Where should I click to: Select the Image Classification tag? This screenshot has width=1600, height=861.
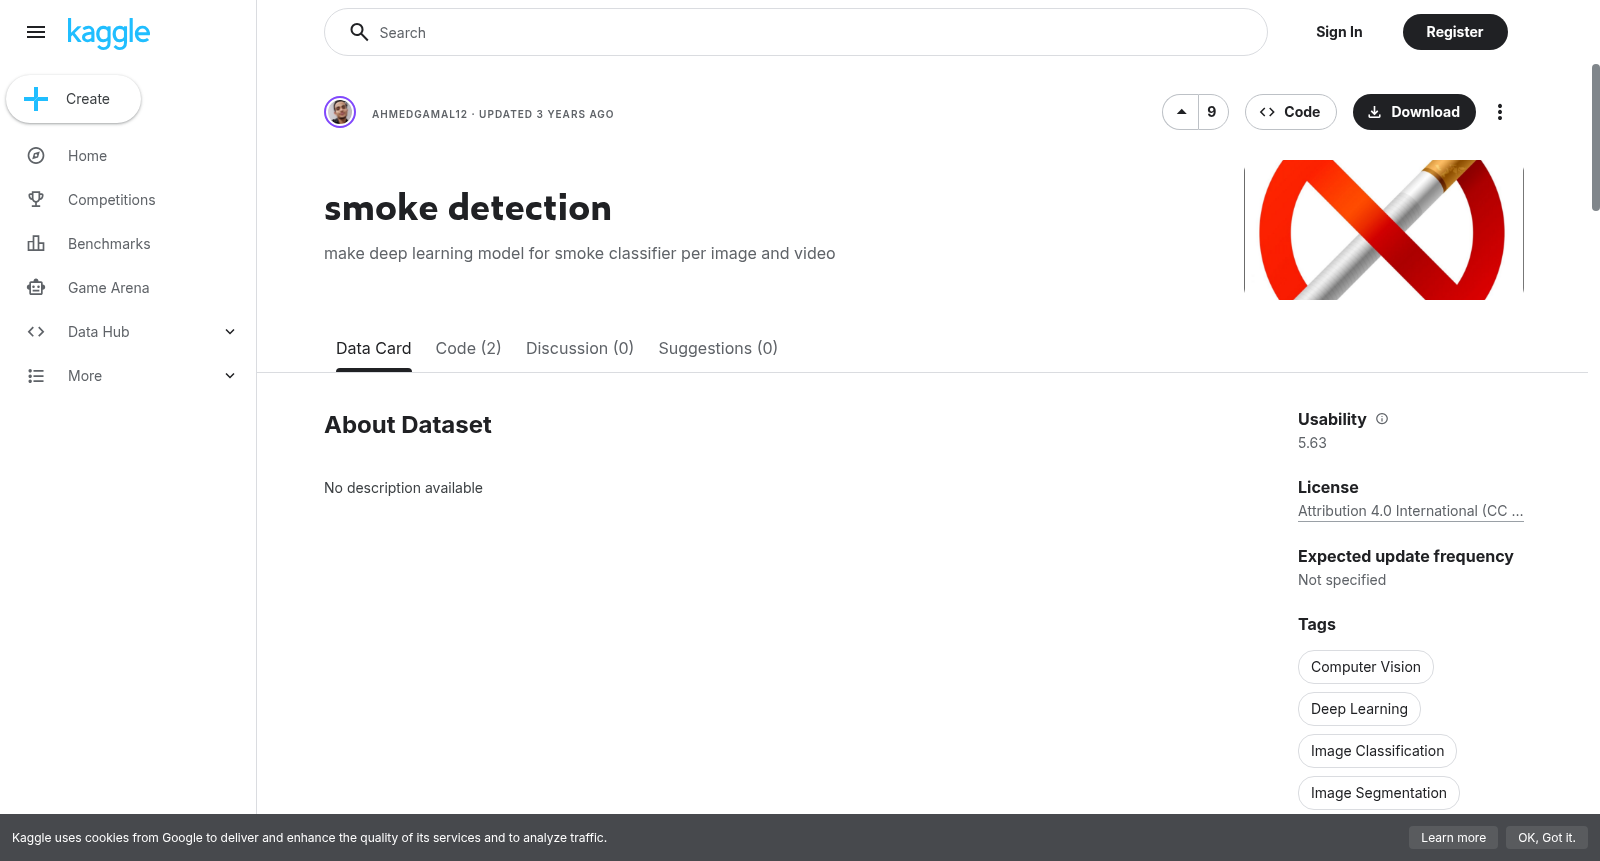point(1377,751)
